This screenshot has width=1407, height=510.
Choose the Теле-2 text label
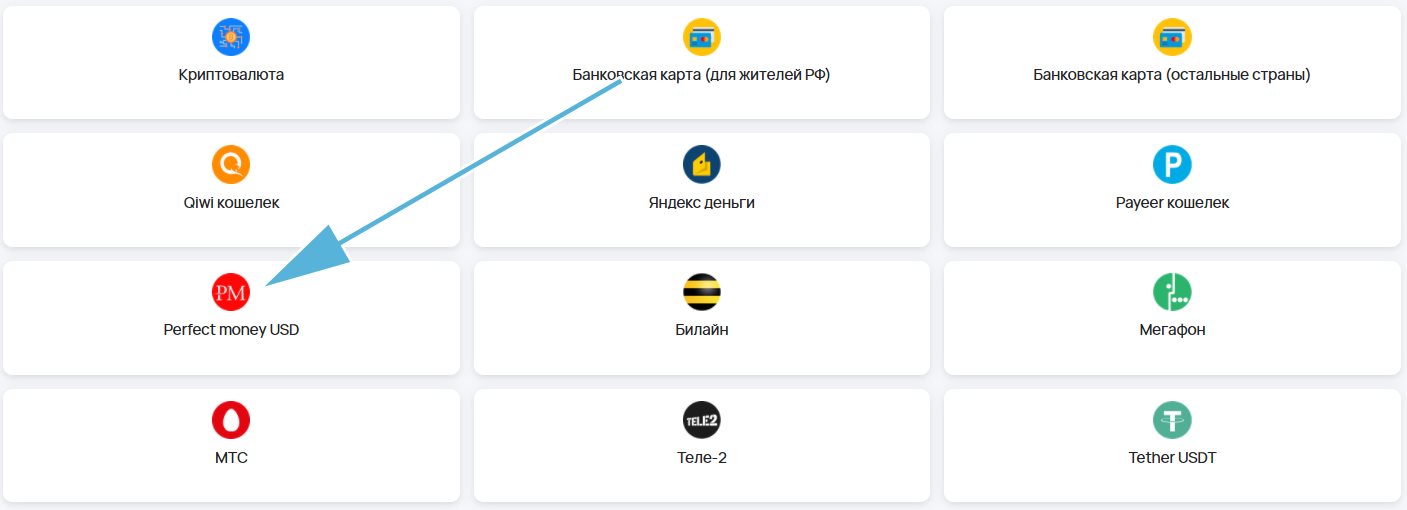702,458
